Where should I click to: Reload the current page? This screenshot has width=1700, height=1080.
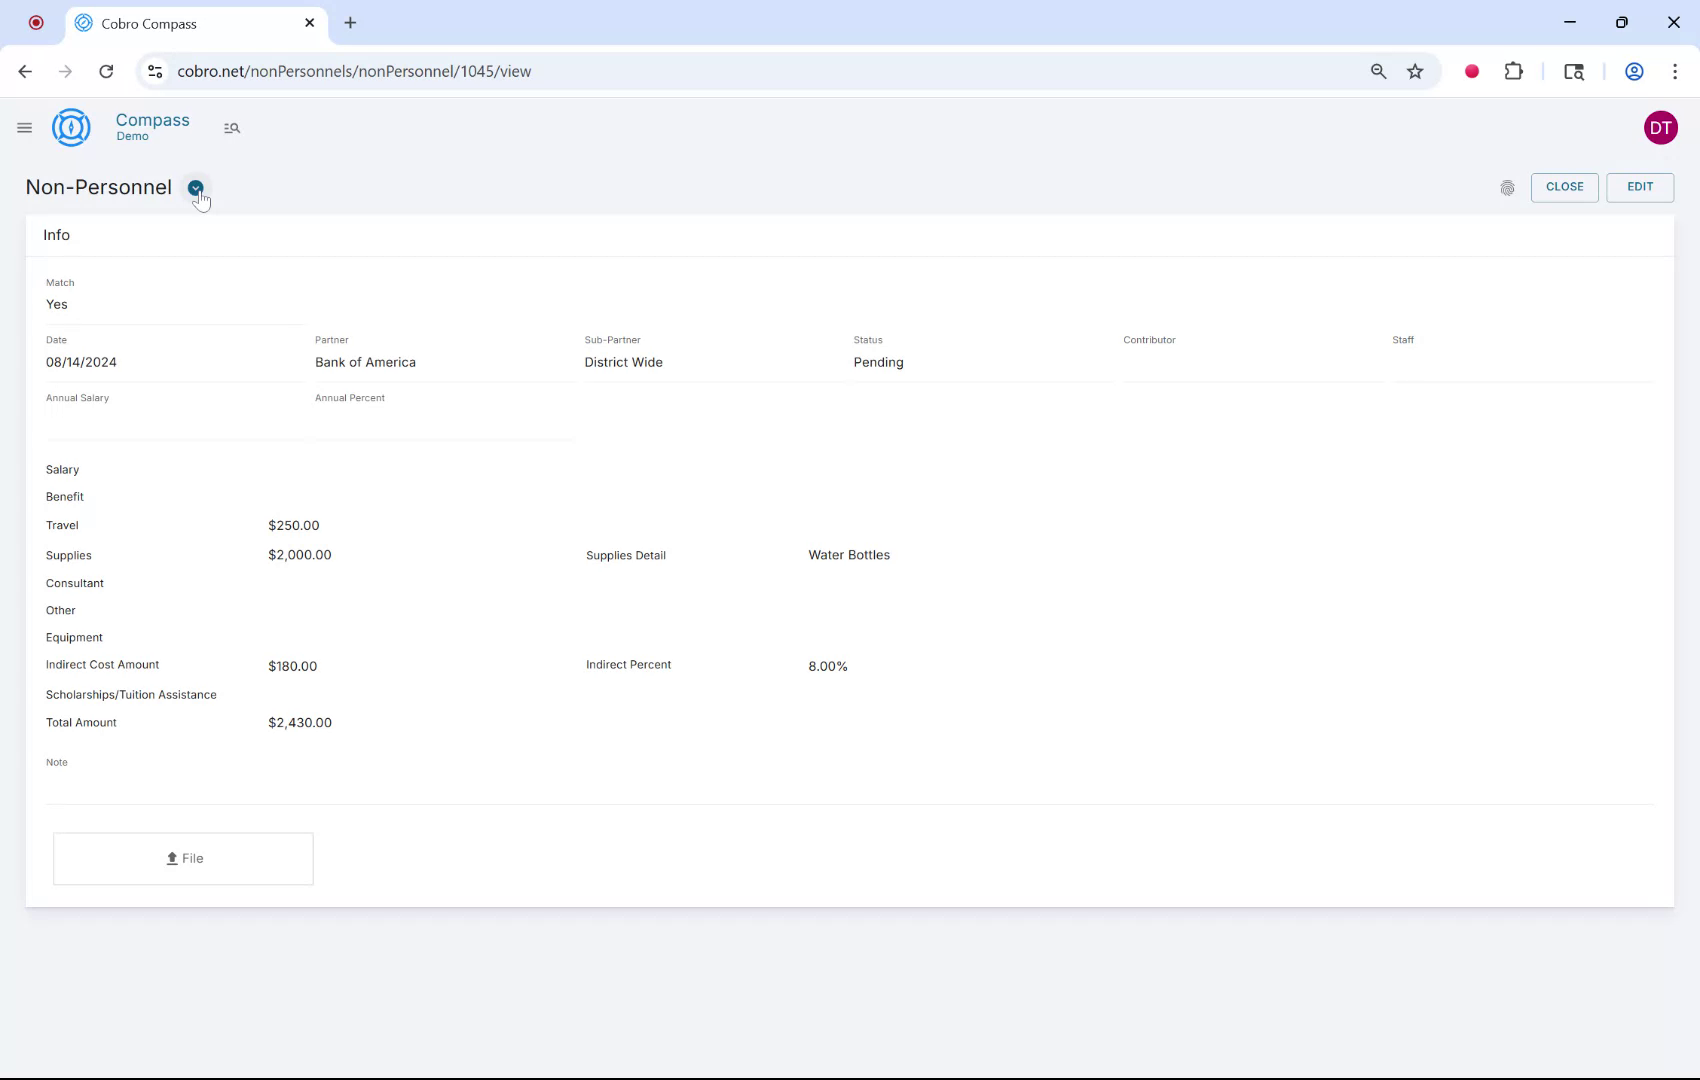click(106, 71)
